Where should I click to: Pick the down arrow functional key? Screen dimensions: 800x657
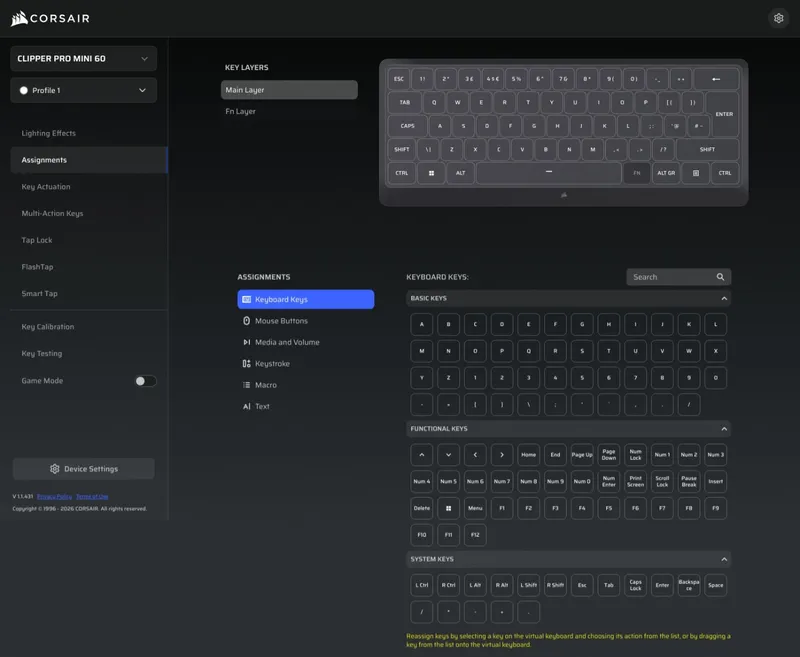tap(448, 455)
